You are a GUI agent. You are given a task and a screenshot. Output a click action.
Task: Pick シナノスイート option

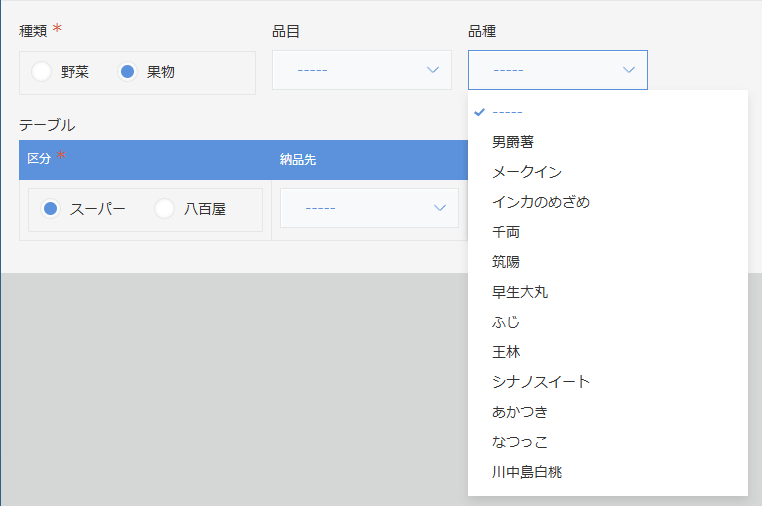(x=540, y=382)
